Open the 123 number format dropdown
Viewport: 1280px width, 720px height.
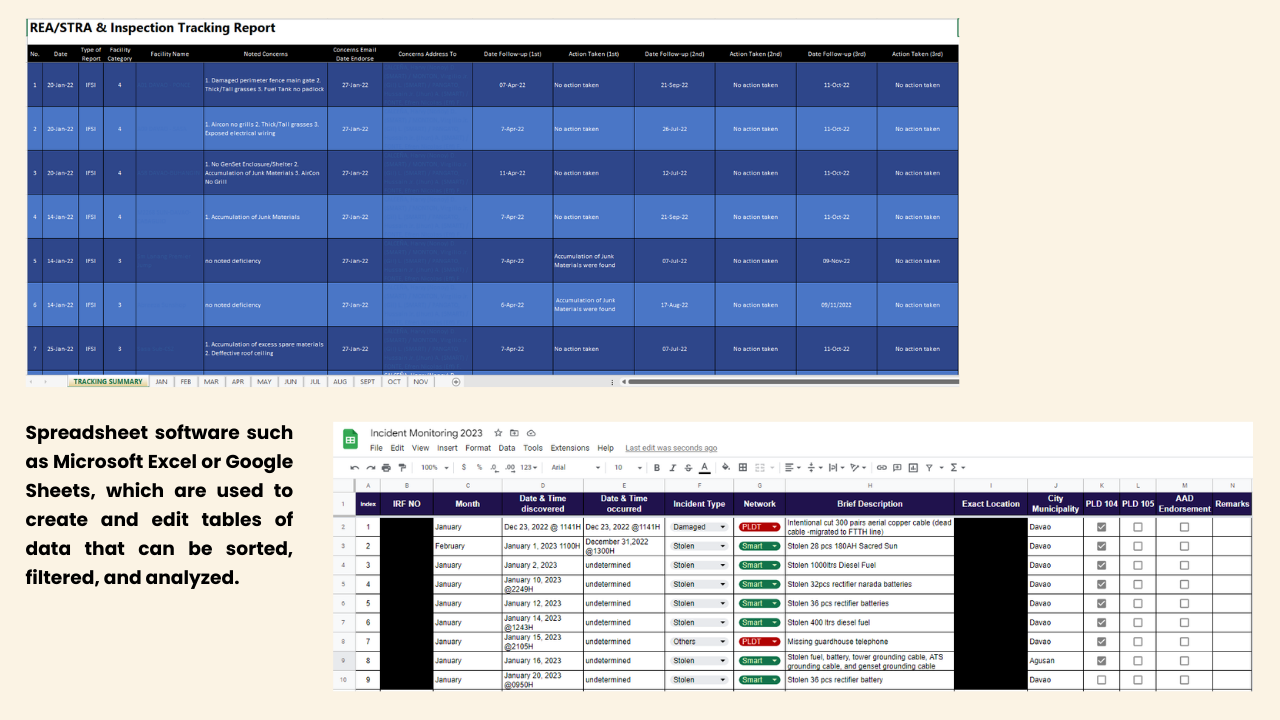[529, 467]
